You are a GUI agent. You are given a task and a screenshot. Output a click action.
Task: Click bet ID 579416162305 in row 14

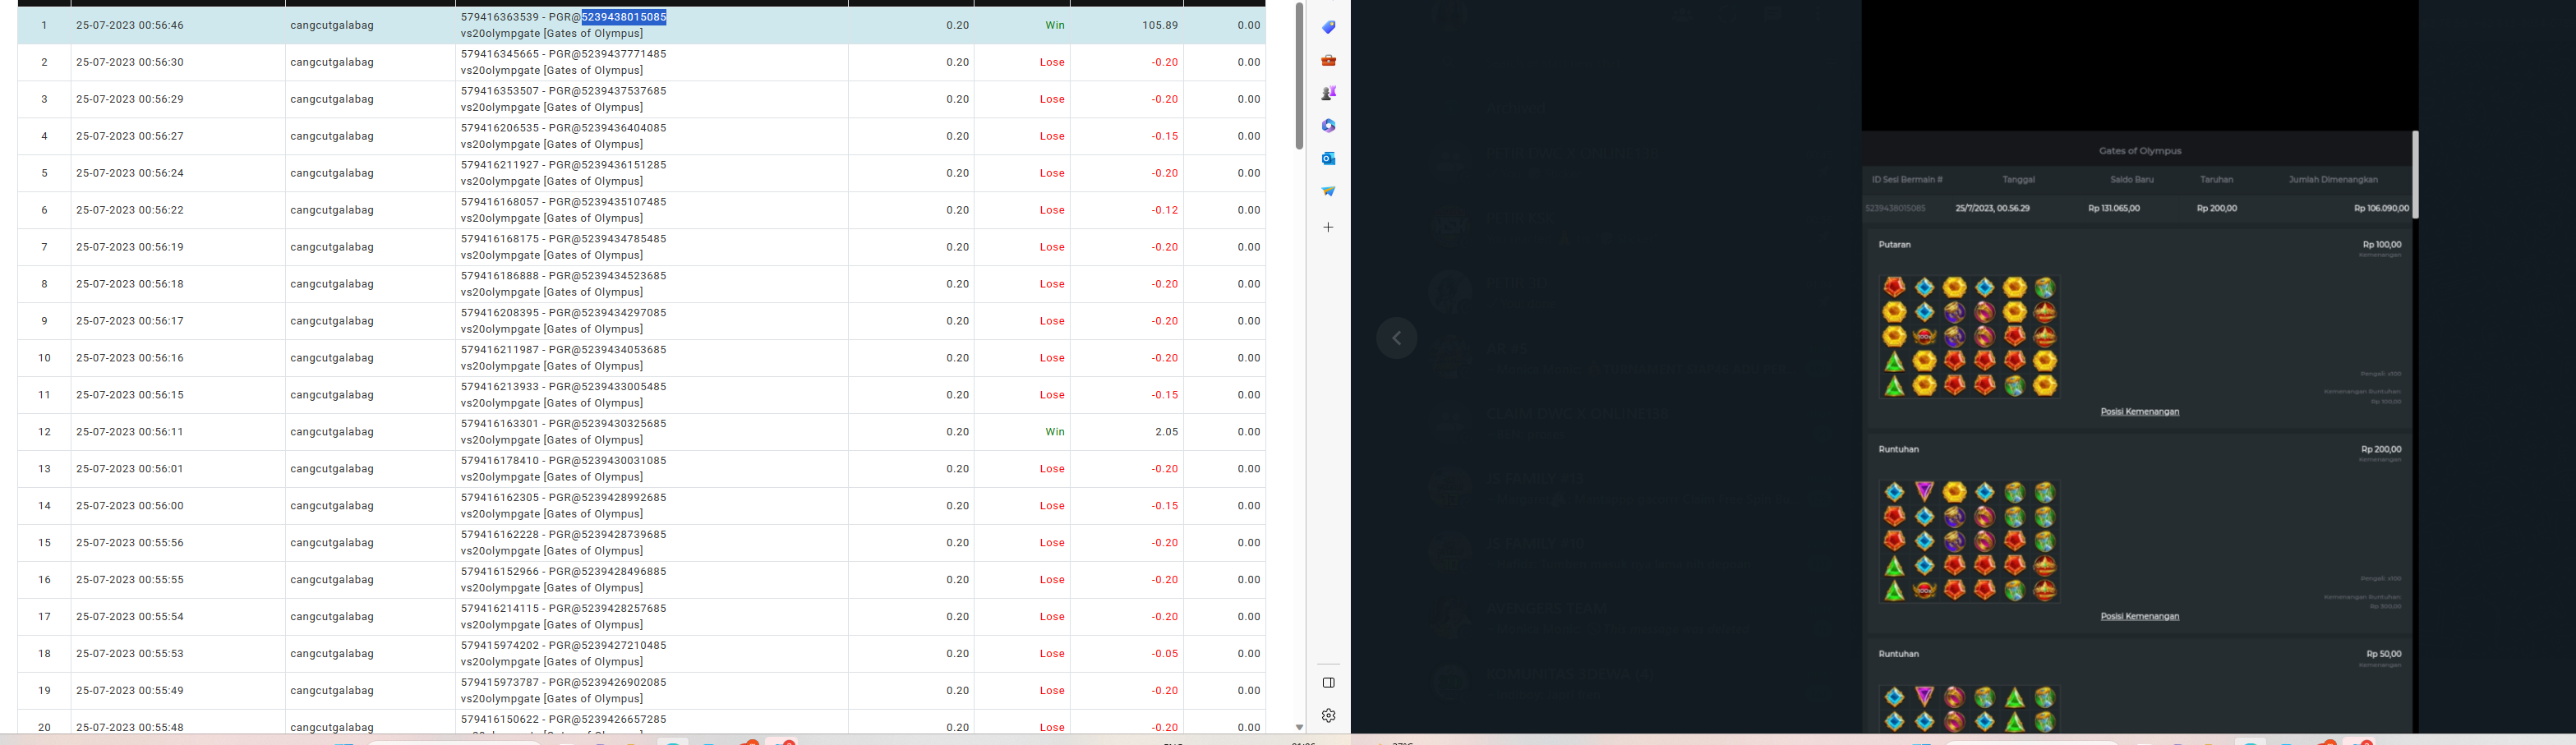click(x=499, y=498)
